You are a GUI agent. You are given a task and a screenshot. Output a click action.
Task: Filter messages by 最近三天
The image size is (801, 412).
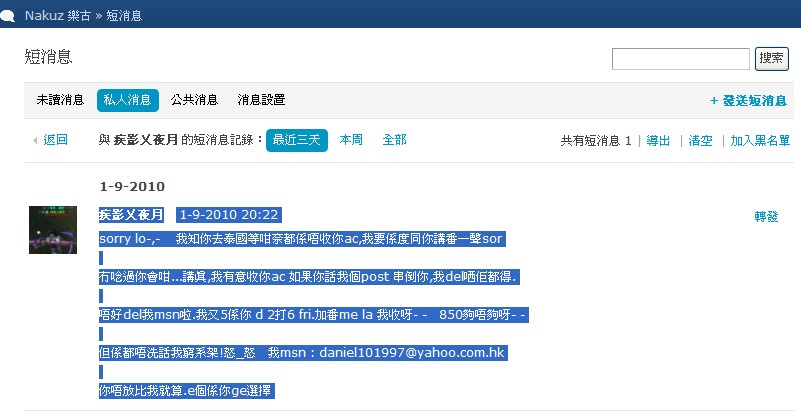pyautogui.click(x=296, y=140)
